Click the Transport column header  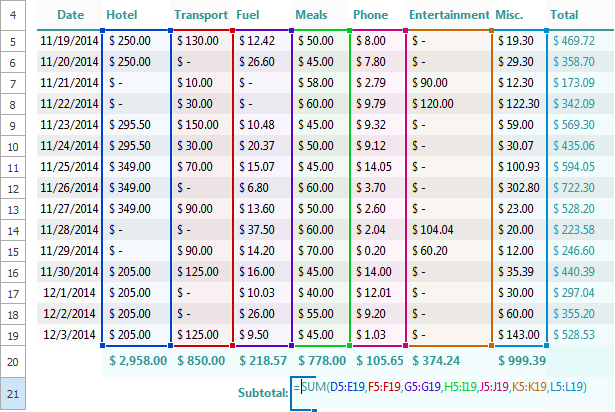pyautogui.click(x=201, y=15)
